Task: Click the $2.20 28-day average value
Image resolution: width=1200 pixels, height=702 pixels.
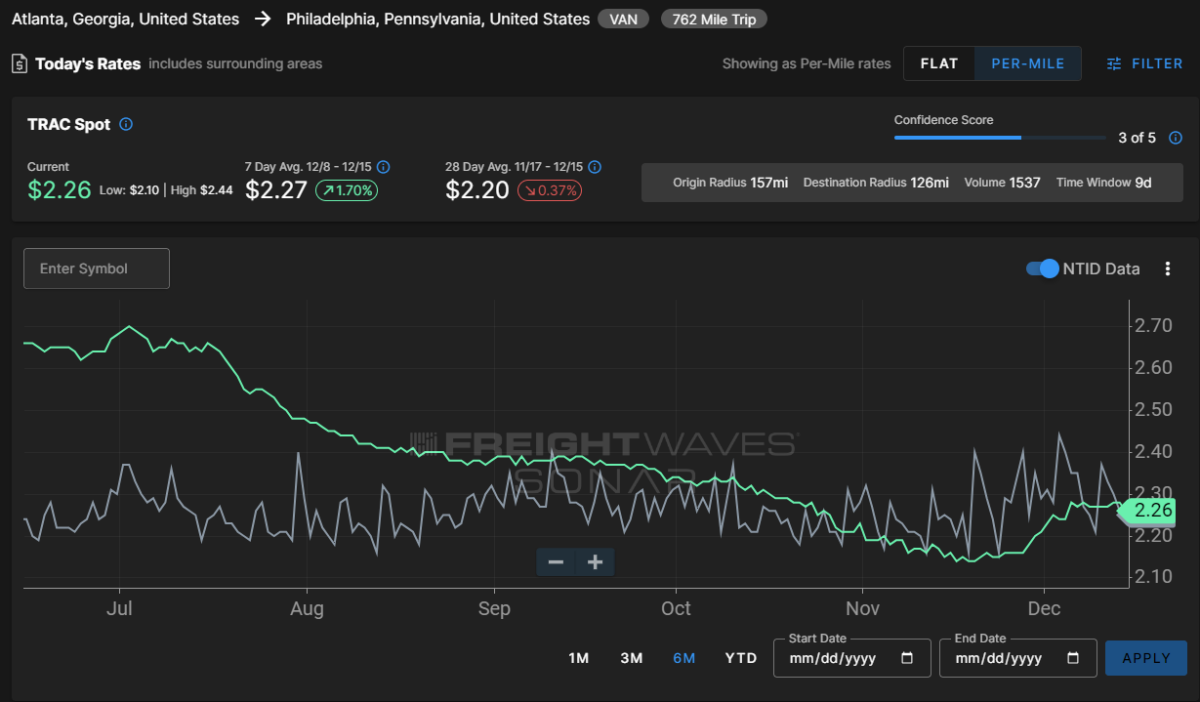Action: click(477, 190)
